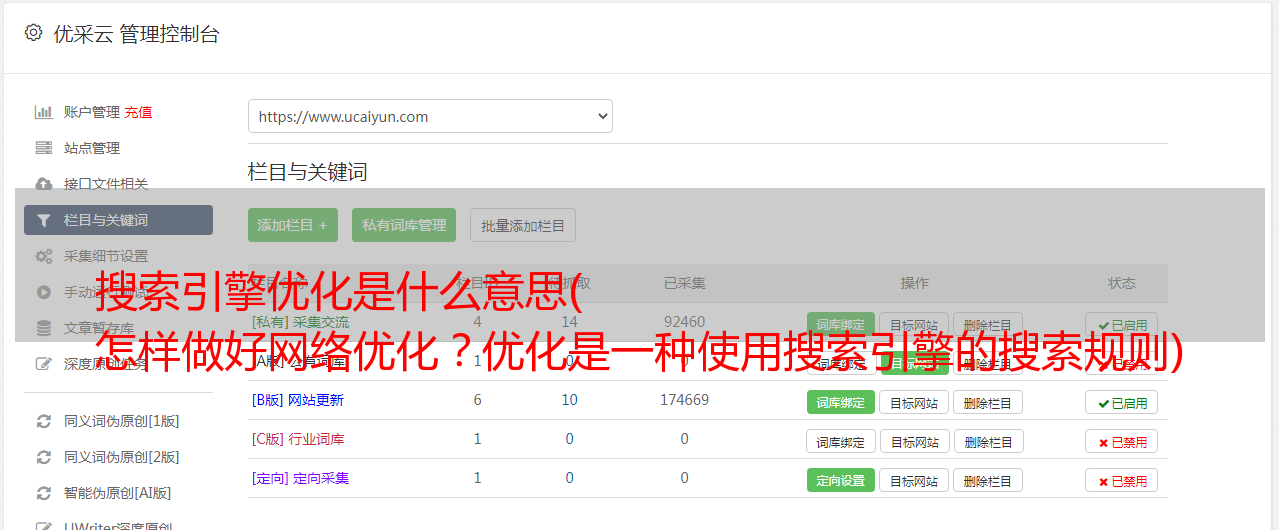This screenshot has width=1279, height=530.
Task: Click the collected count 174669
Action: click(685, 400)
